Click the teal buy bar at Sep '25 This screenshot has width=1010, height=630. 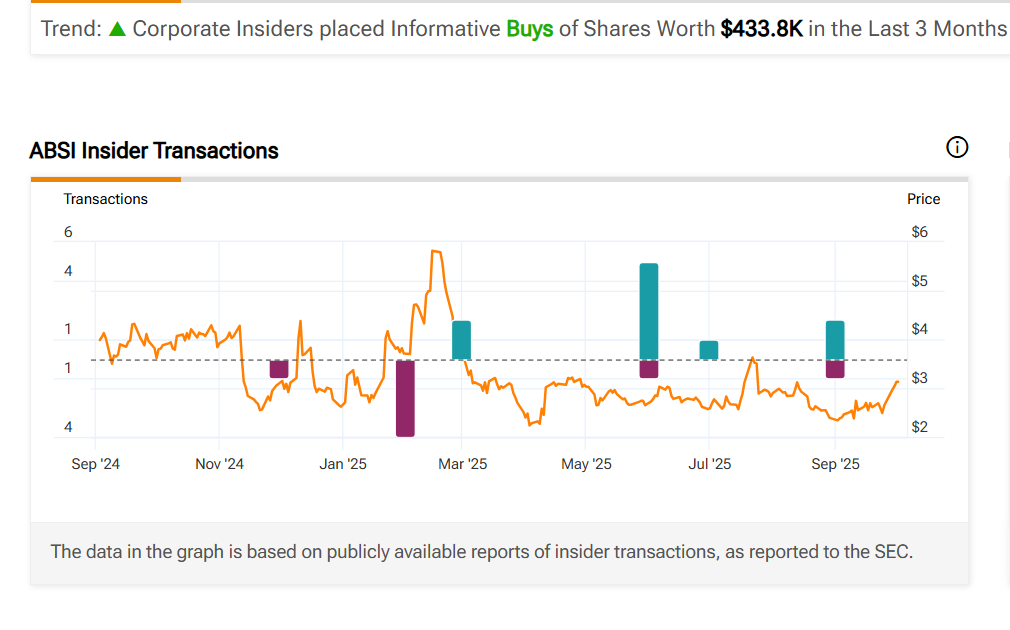click(x=835, y=340)
